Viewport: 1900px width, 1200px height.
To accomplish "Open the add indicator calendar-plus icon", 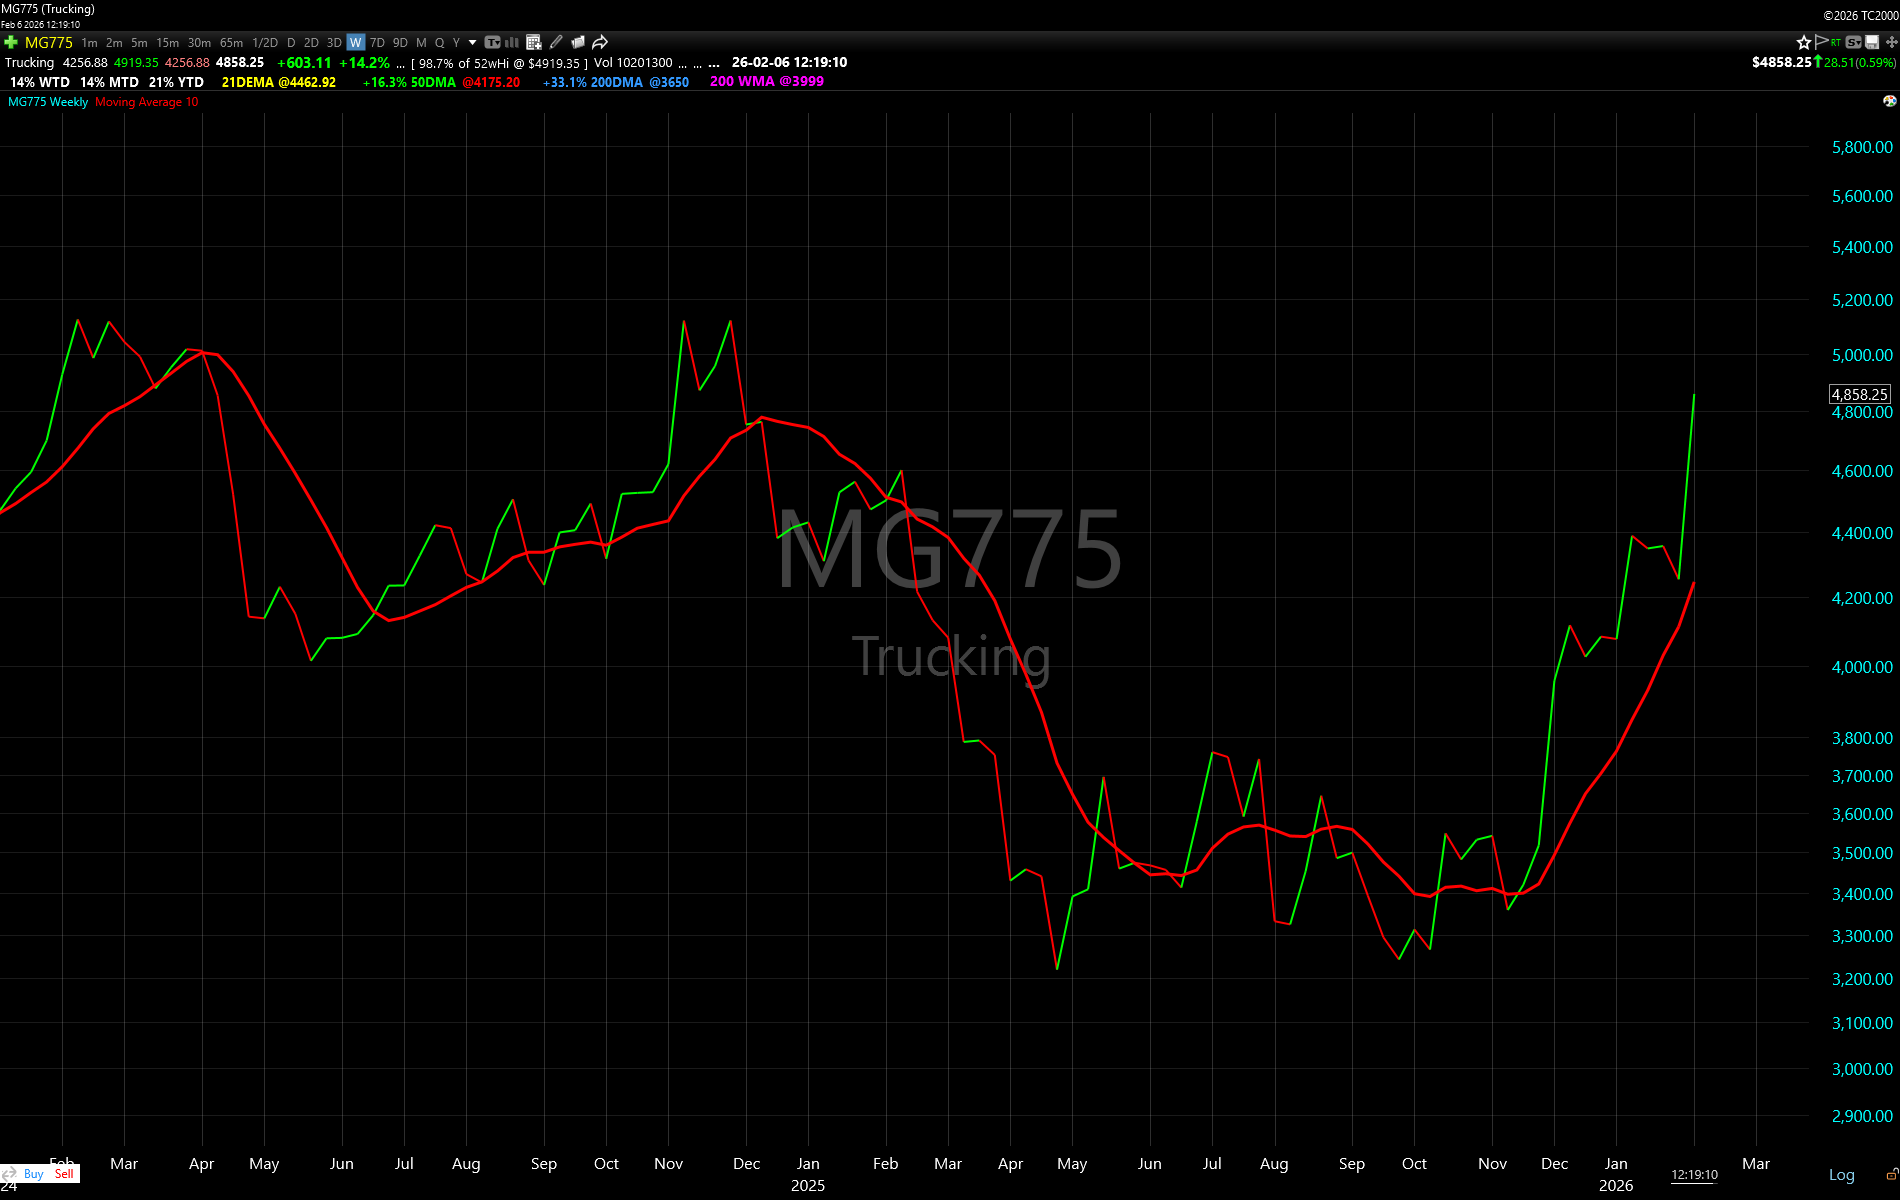I will click(534, 42).
